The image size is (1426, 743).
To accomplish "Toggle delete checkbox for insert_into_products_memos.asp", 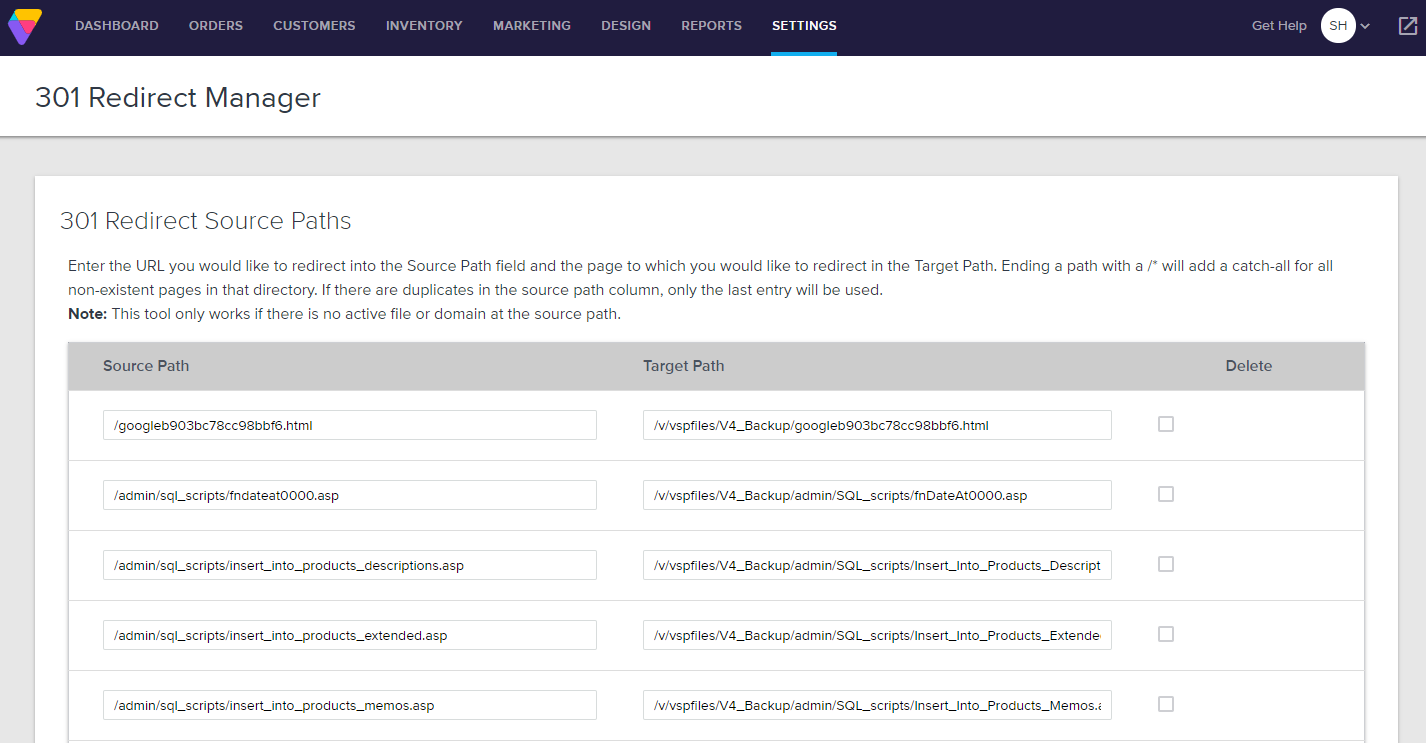I will coord(1165,704).
